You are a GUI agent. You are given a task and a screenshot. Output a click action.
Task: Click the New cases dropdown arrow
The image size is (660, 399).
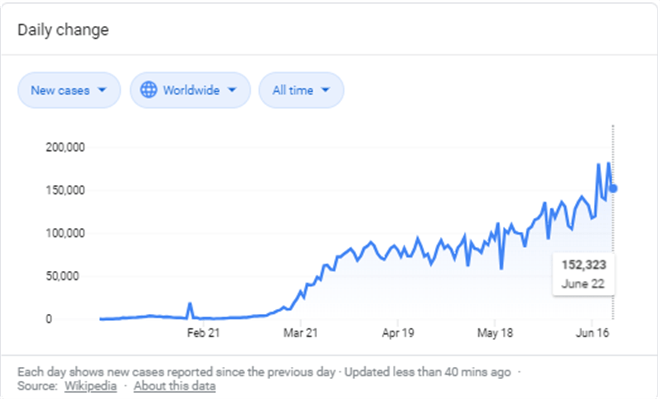102,90
